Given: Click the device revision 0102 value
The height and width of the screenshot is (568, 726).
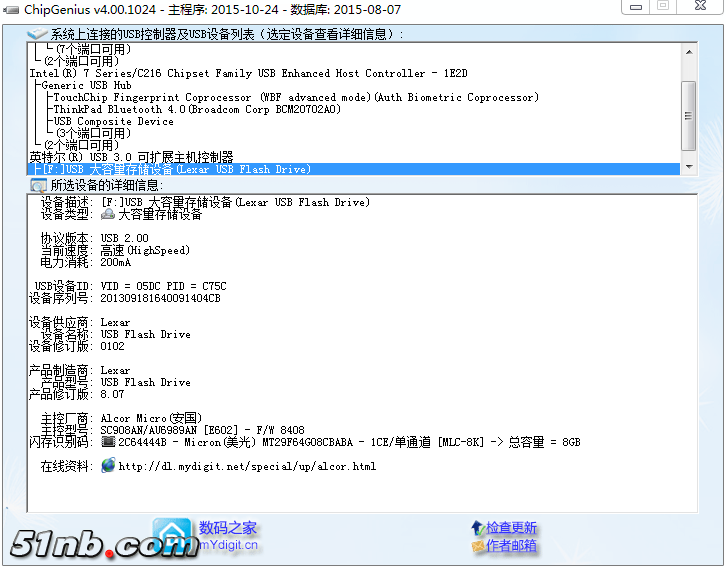Looking at the screenshot, I should pos(113,346).
